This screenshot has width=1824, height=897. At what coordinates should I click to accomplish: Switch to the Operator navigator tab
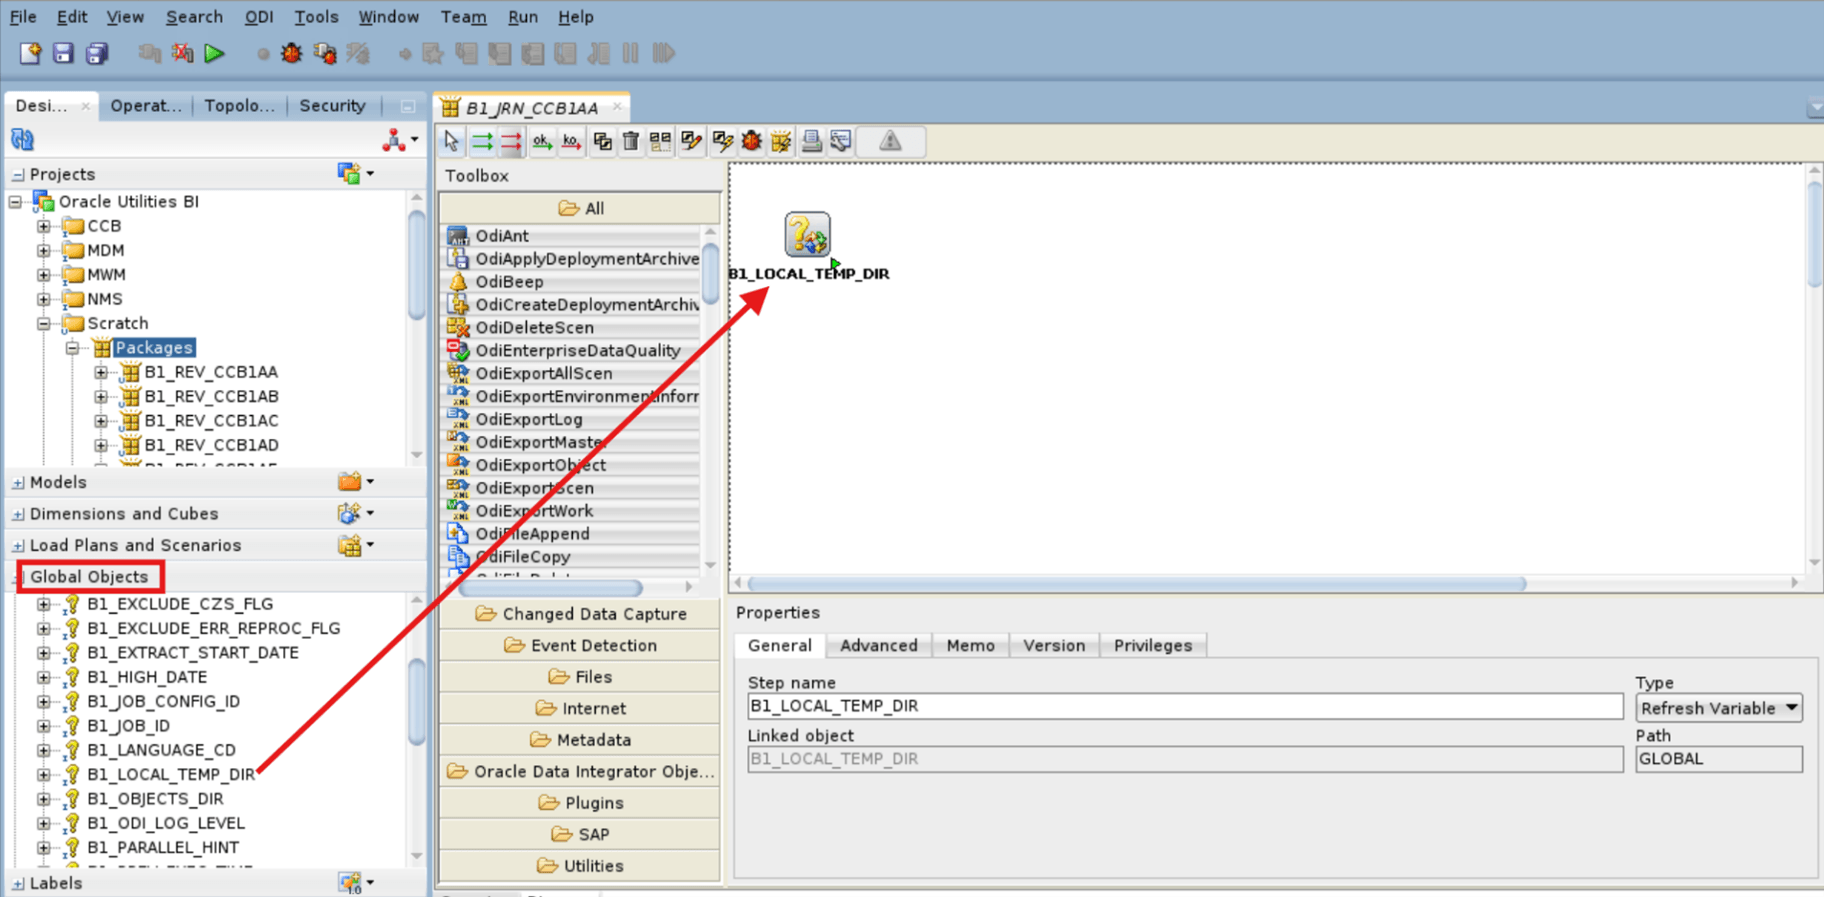click(146, 106)
